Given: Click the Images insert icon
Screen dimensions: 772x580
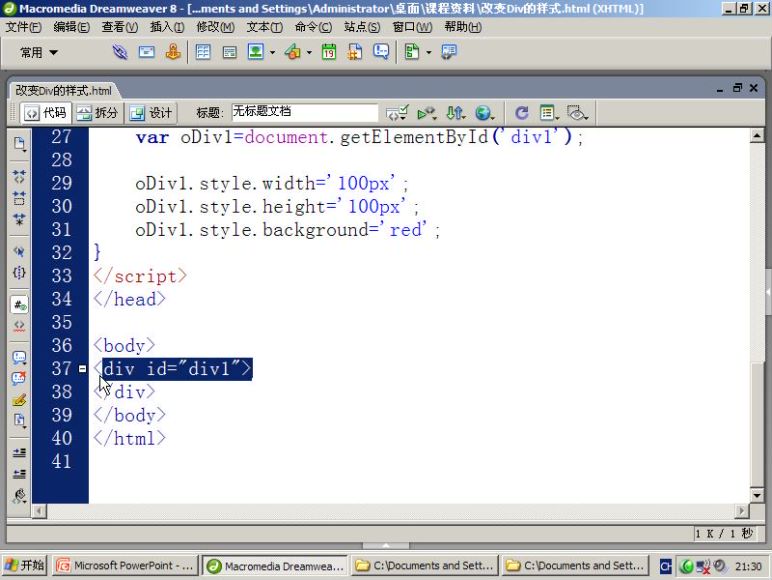Looking at the screenshot, I should coord(256,52).
